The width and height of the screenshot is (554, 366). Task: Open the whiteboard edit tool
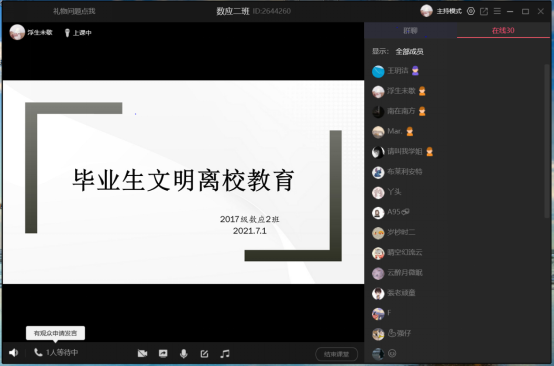204,354
